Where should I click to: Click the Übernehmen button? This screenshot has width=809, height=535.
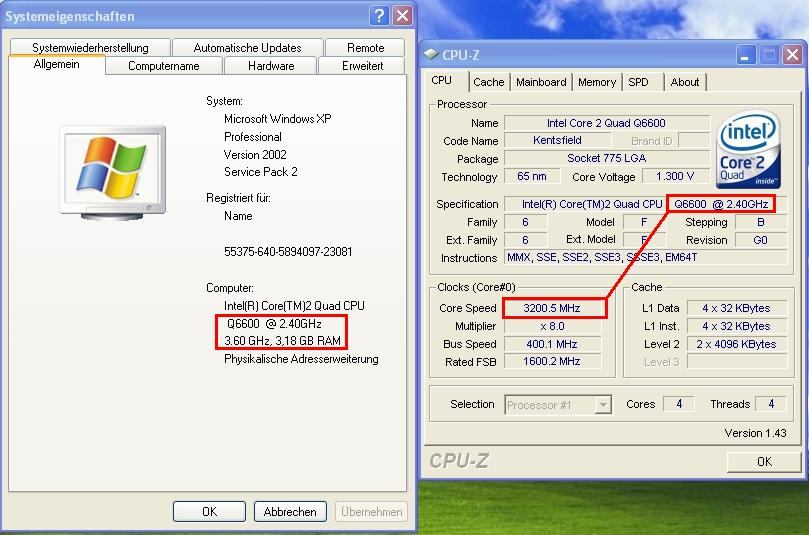pos(371,511)
